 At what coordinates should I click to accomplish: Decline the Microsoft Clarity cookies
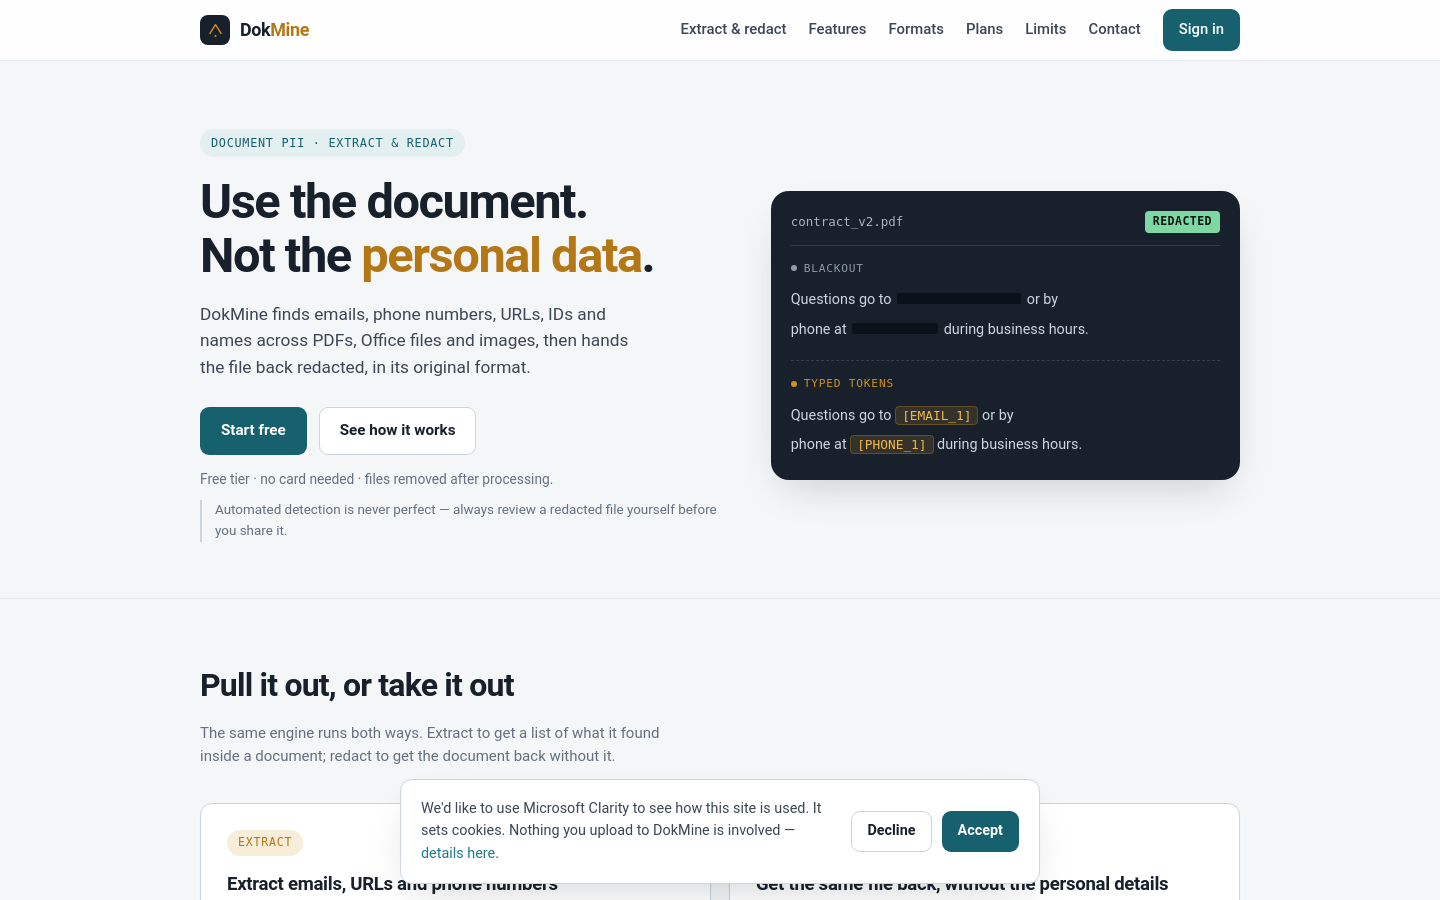891,831
